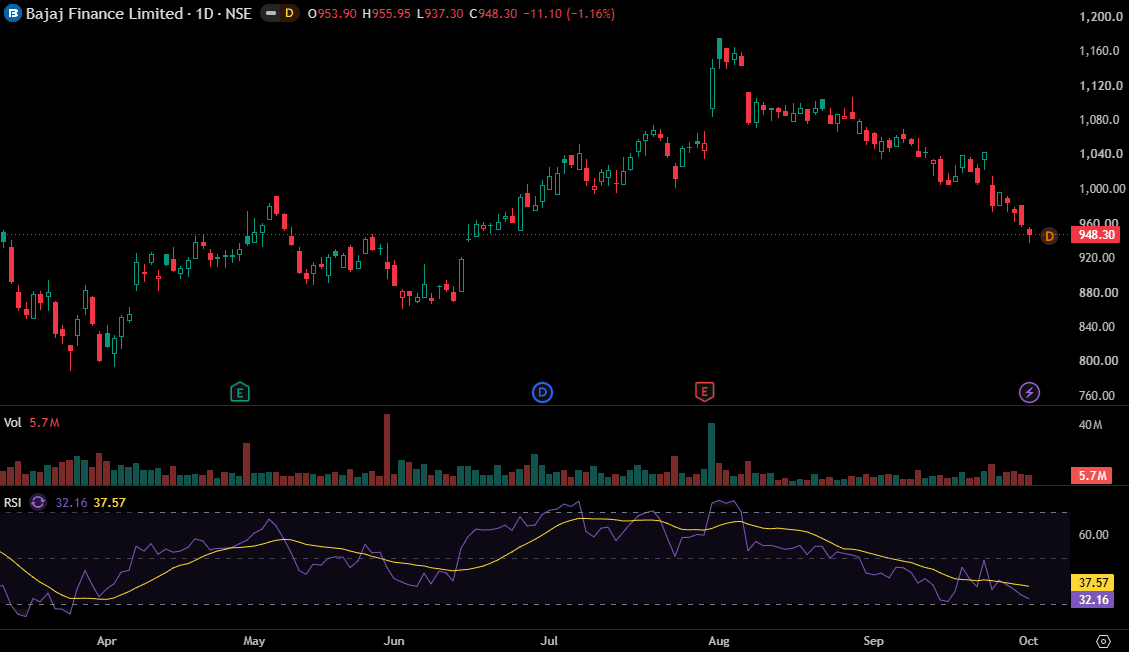1129x653 pixels.
Task: Click the RSI refresh cycle icon
Action: [x=37, y=503]
